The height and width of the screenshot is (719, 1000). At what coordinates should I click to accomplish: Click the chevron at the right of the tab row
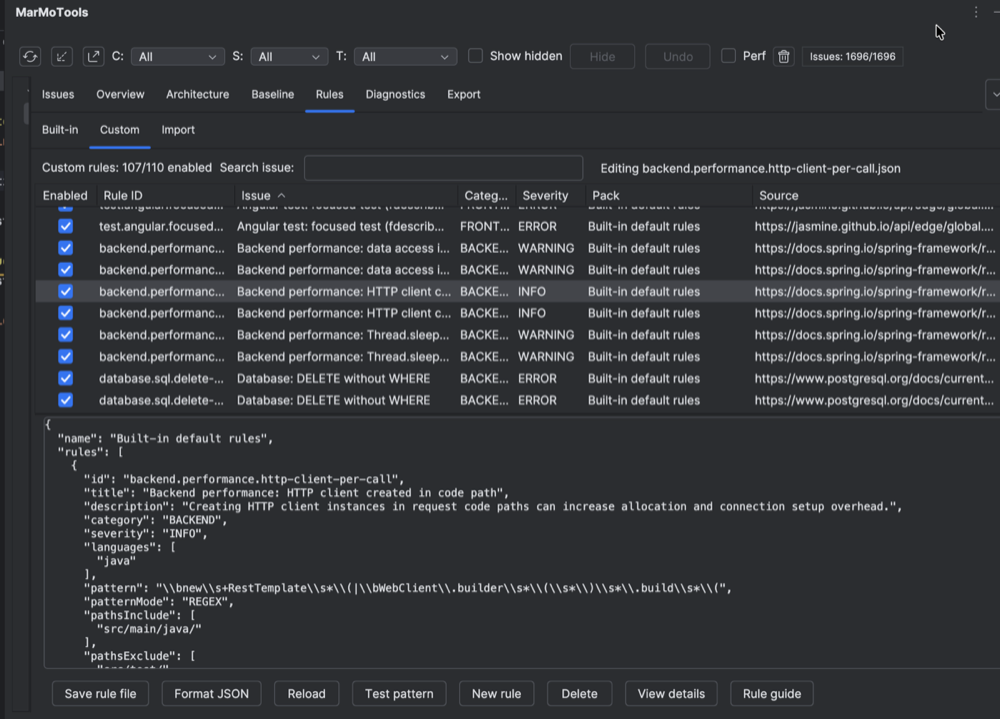(993, 93)
